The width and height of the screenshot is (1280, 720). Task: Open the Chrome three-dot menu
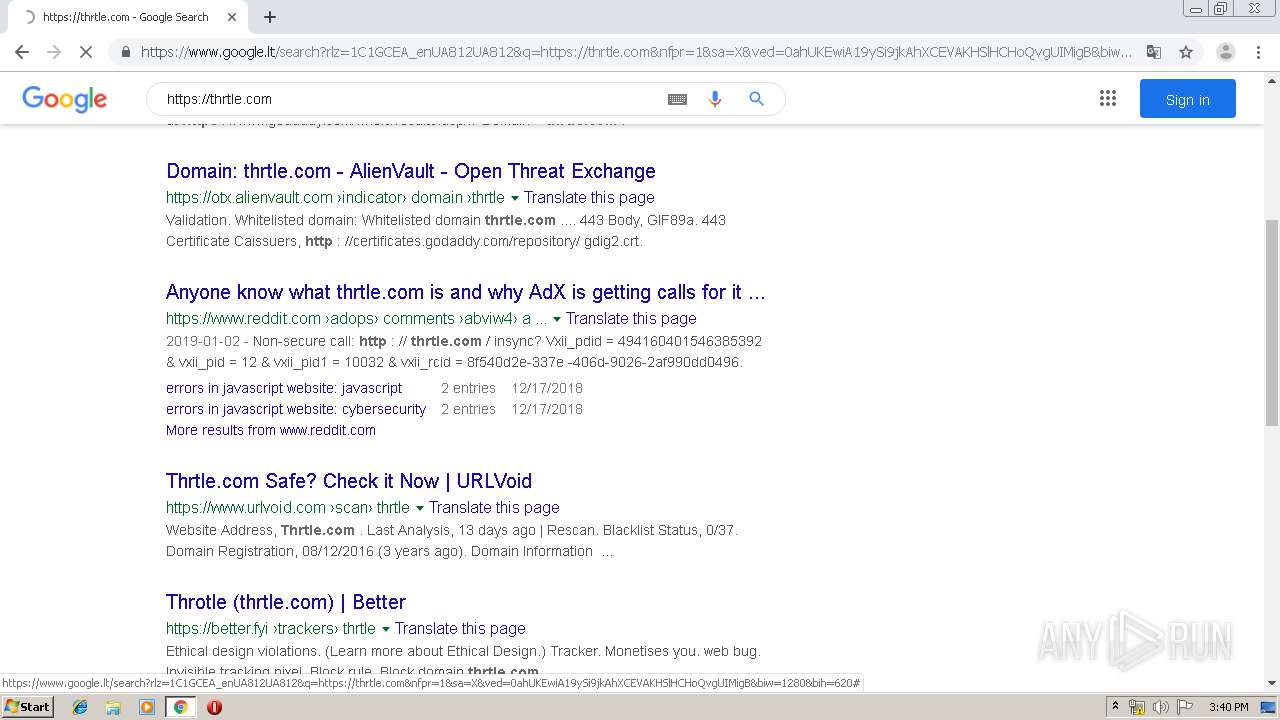click(x=1258, y=52)
